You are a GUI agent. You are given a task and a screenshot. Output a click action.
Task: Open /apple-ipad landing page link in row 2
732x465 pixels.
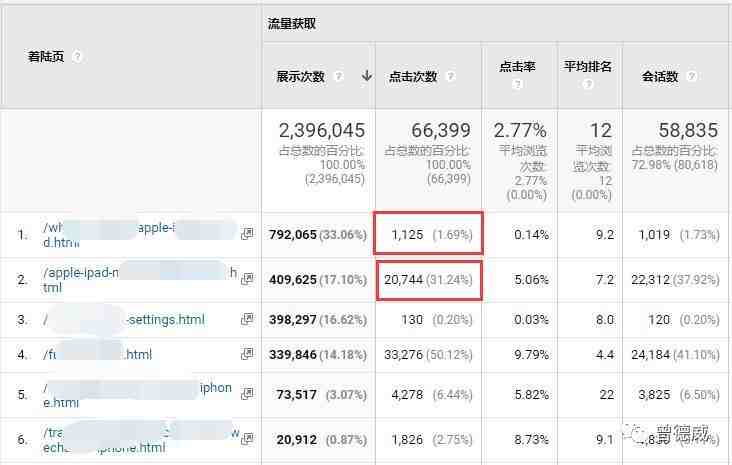coord(140,279)
